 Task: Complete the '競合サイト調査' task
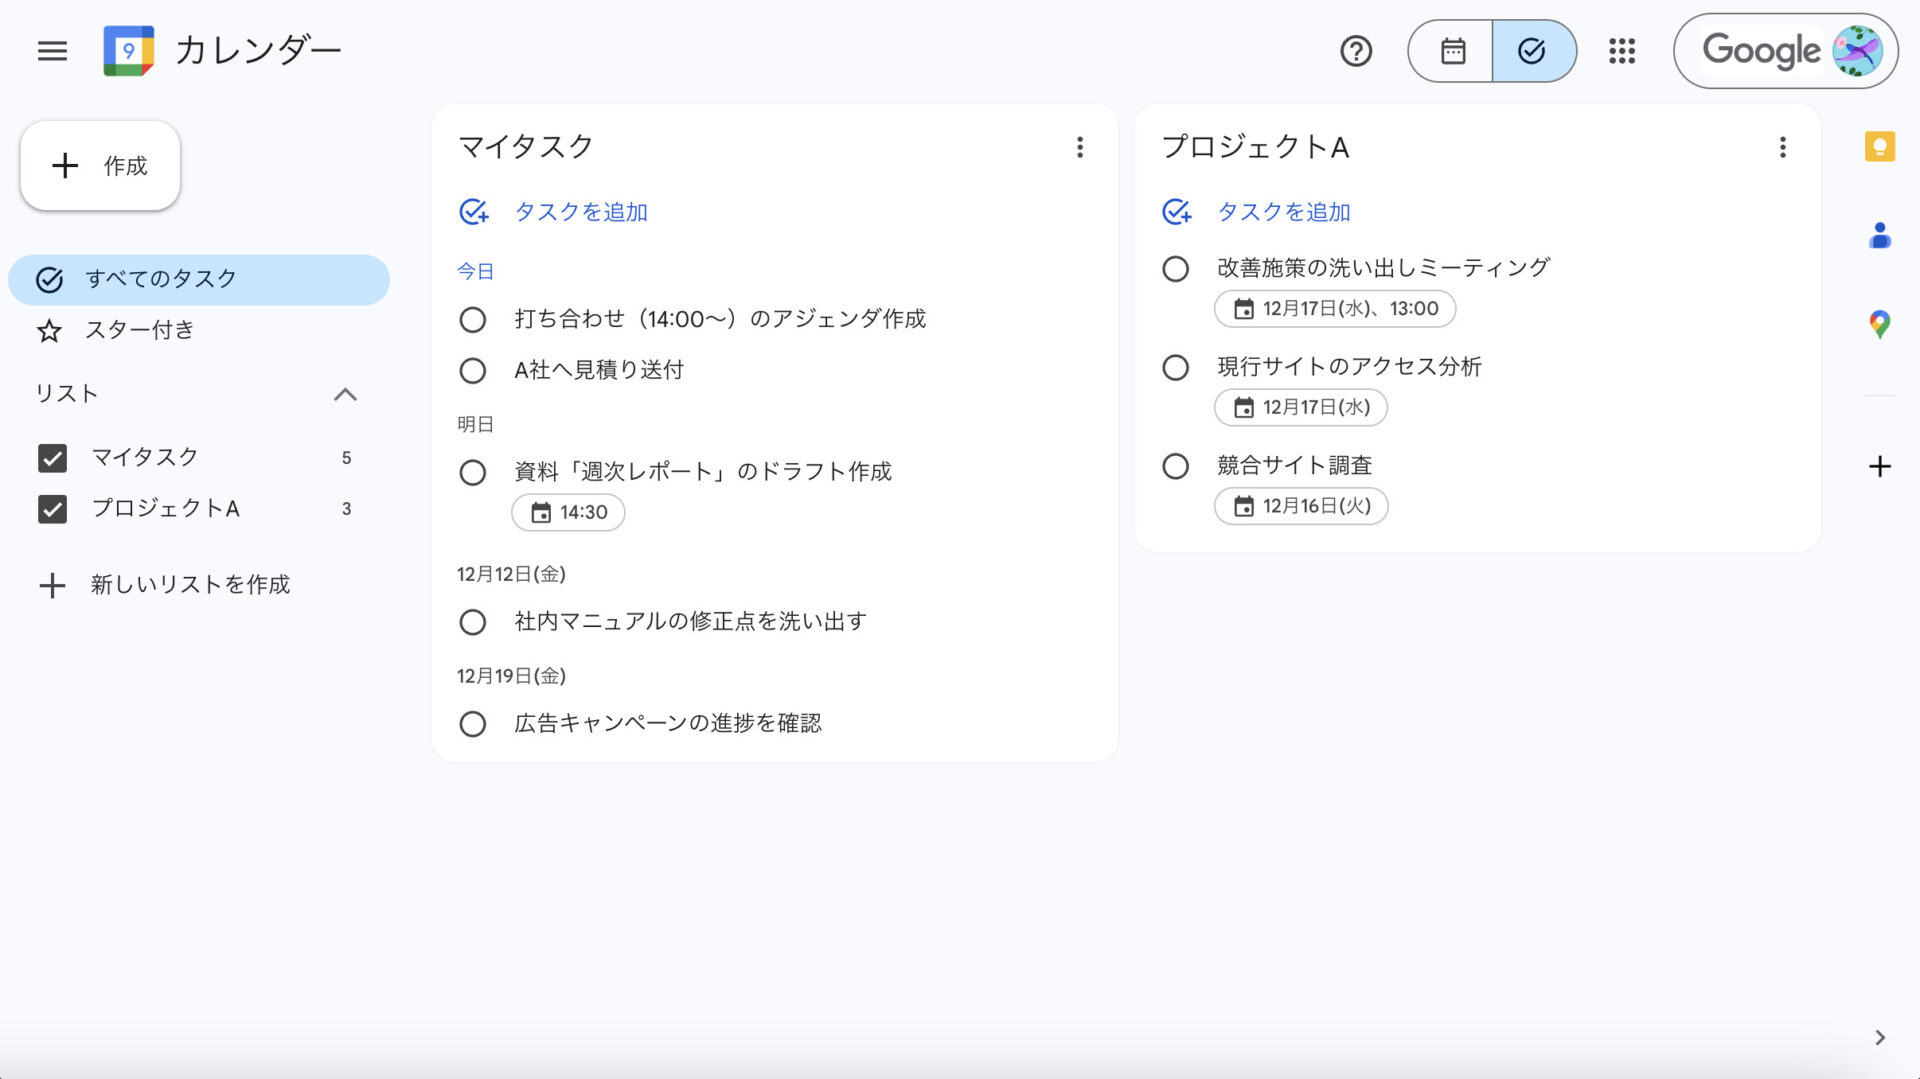[1175, 465]
